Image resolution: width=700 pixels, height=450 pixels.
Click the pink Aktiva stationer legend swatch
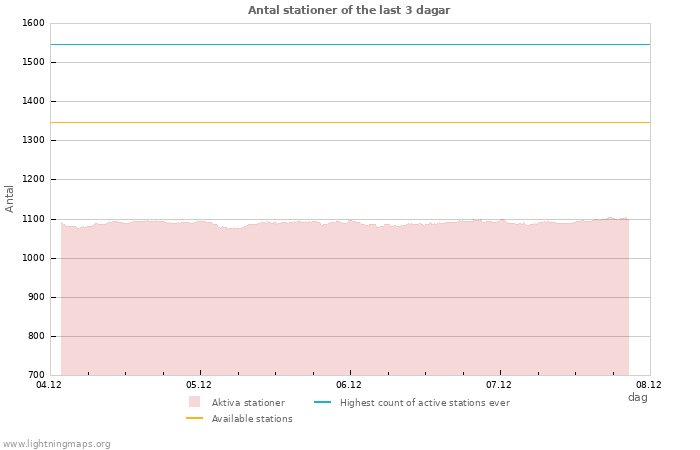click(x=194, y=402)
